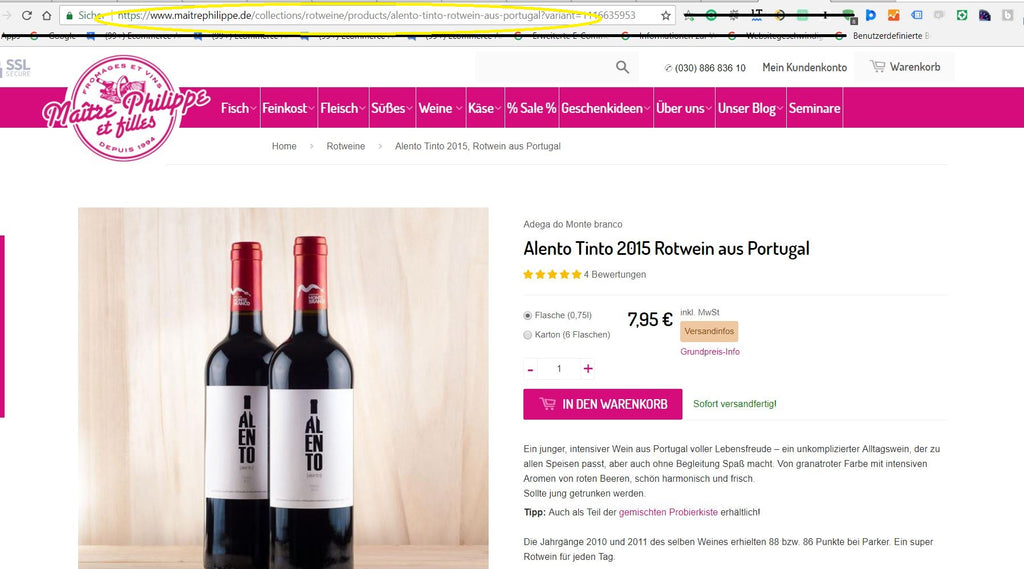
Task: Click the quantity input field
Action: pyautogui.click(x=559, y=369)
